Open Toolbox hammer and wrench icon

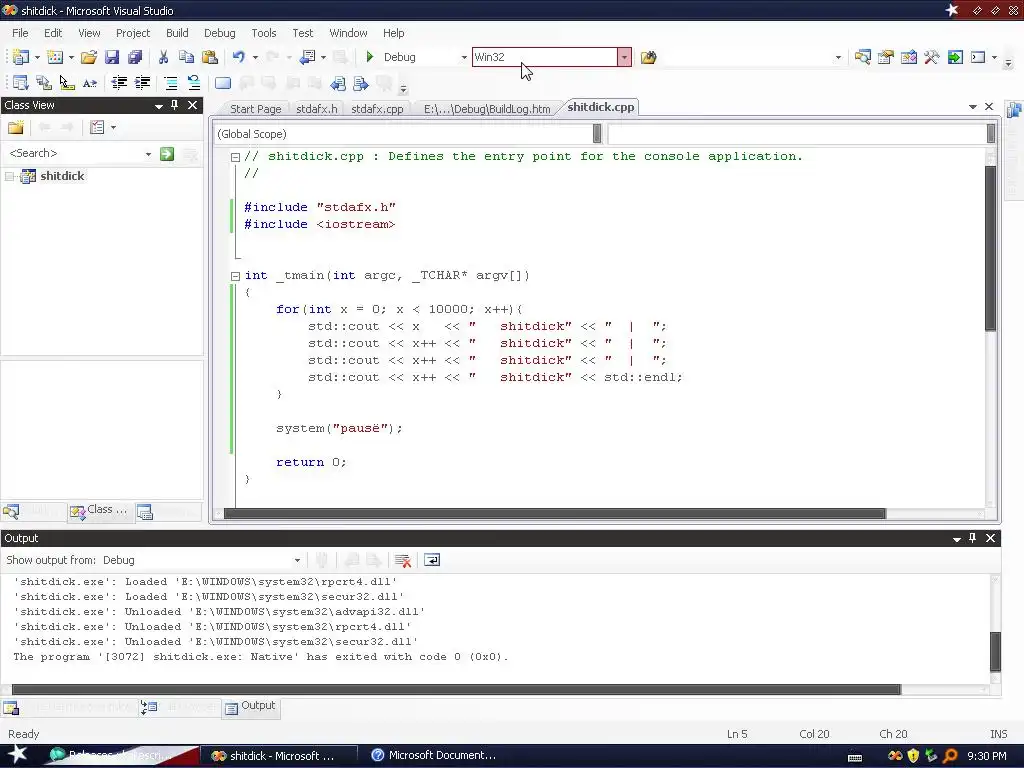click(932, 57)
